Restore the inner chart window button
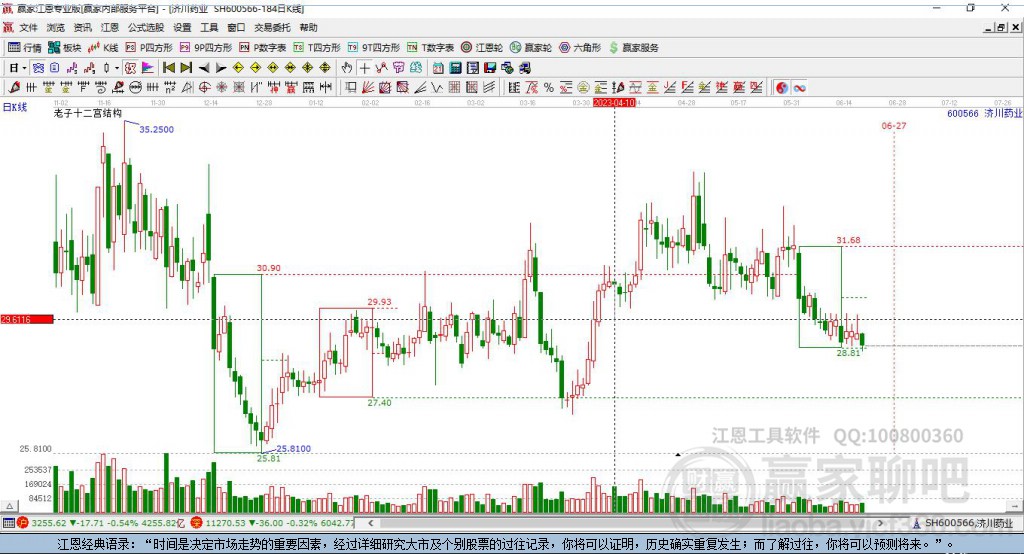The width and height of the screenshot is (1024, 554). 1001,27
